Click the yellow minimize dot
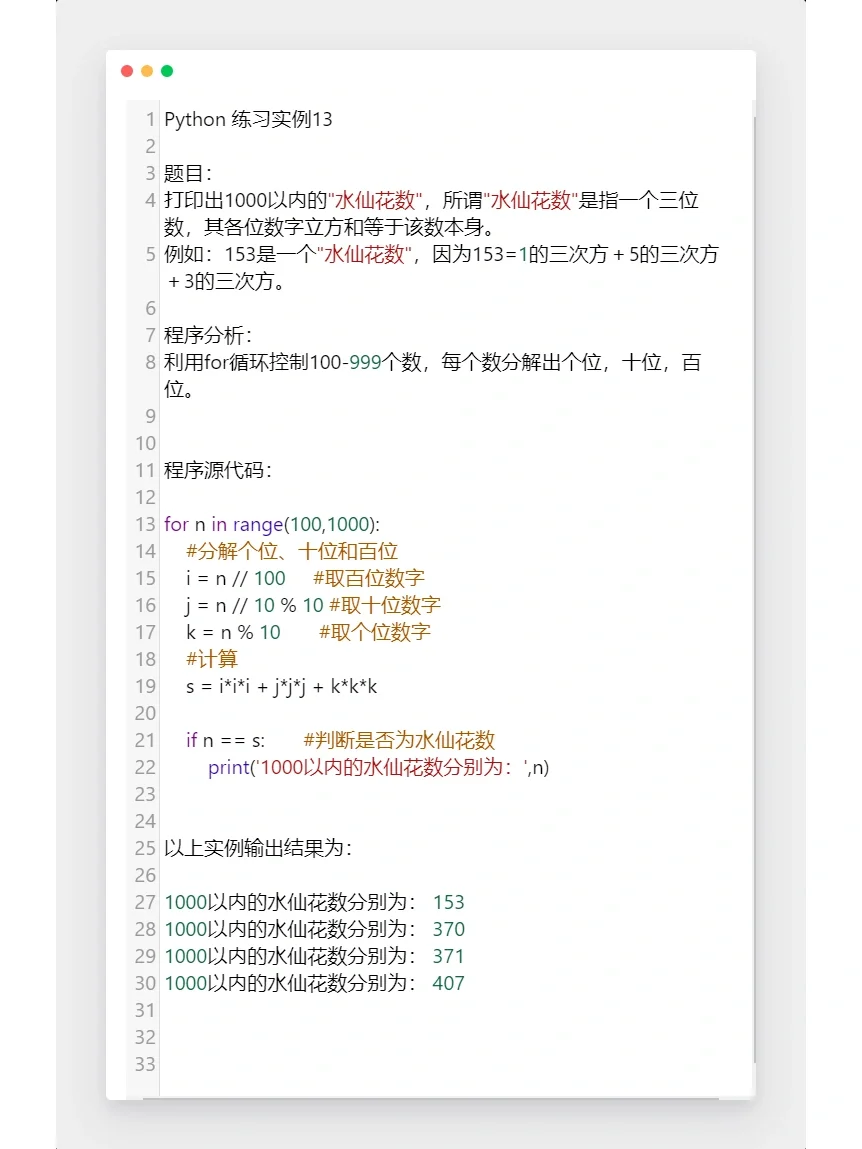This screenshot has height=1149, width=862. tap(147, 71)
